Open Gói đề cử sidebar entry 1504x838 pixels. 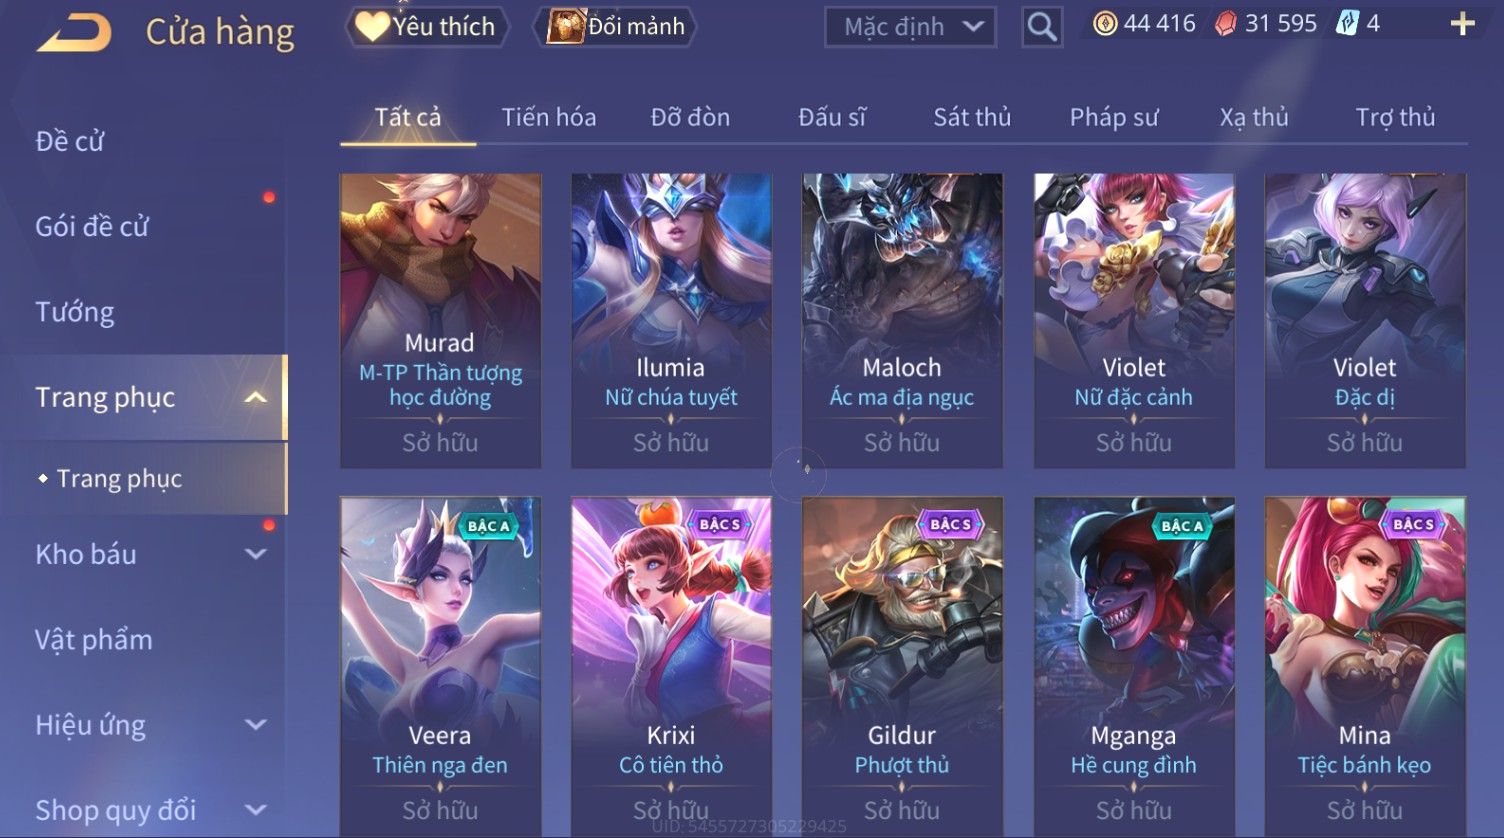(x=92, y=227)
